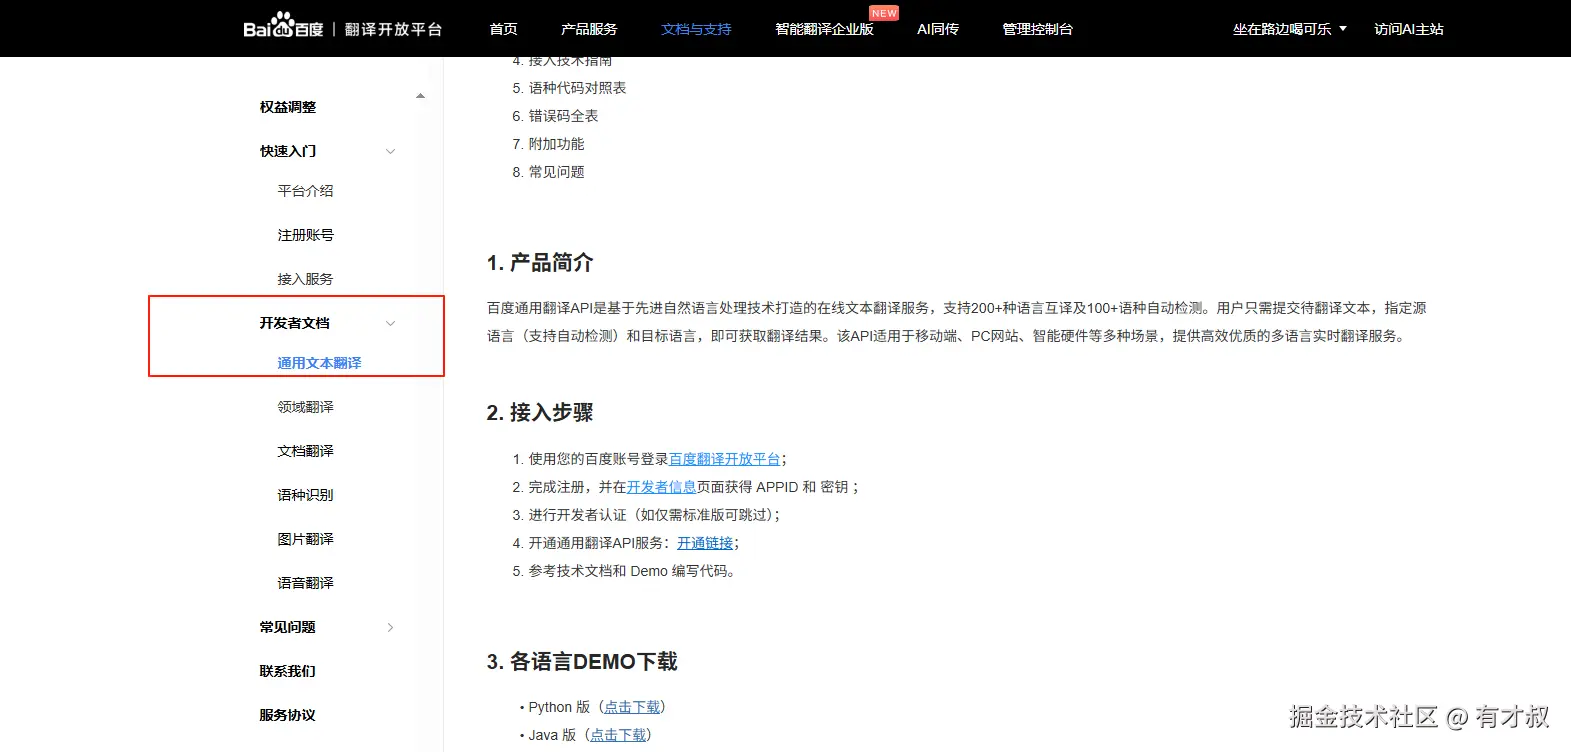This screenshot has width=1571, height=752.
Task: Open 服务协议 in the sidebar
Action: point(288,715)
